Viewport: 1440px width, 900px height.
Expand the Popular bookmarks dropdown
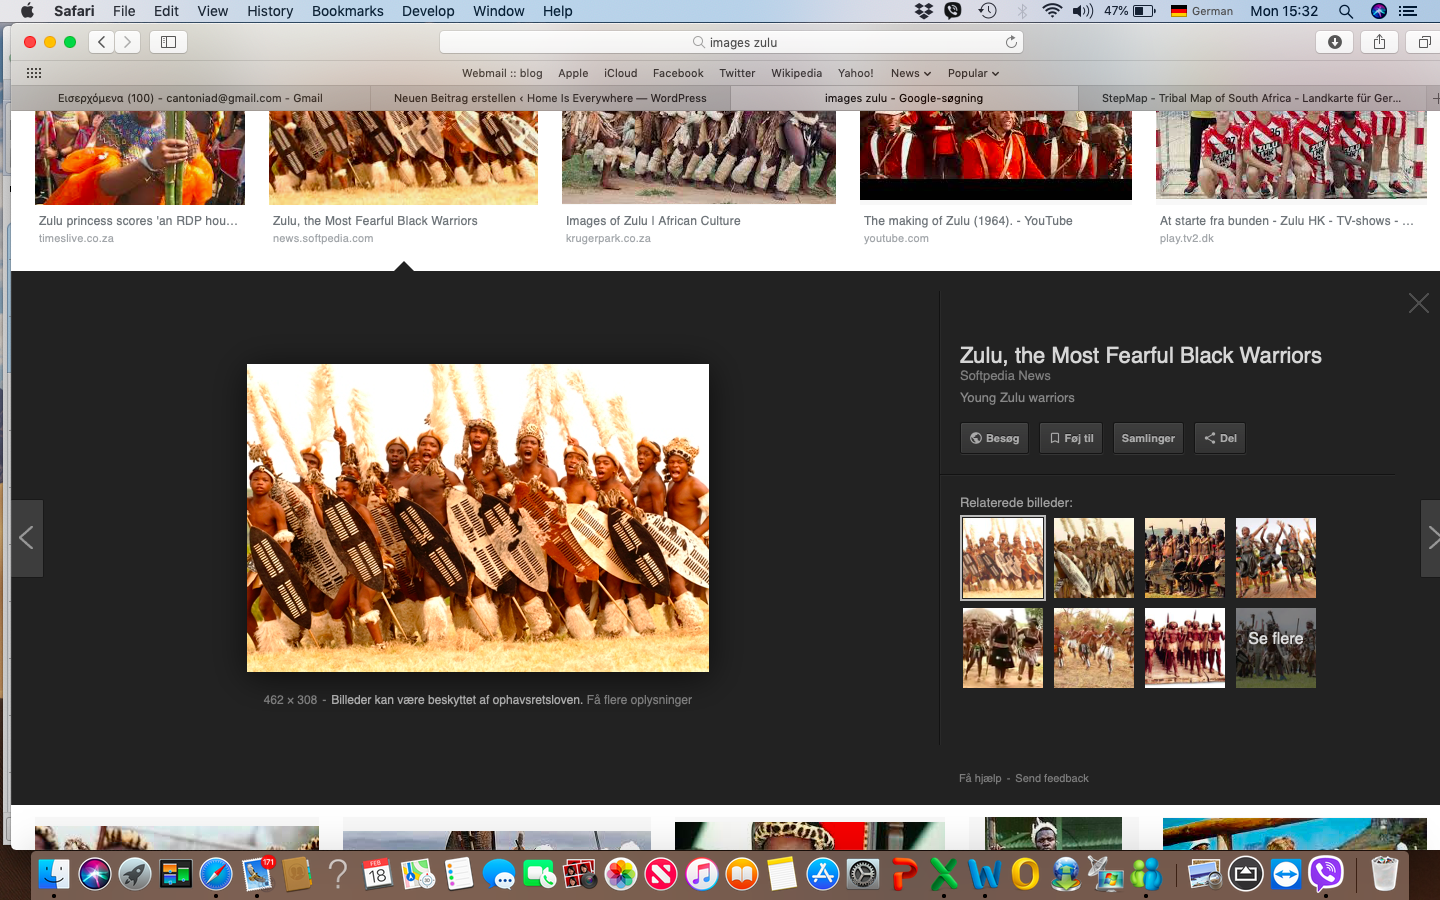point(973,73)
